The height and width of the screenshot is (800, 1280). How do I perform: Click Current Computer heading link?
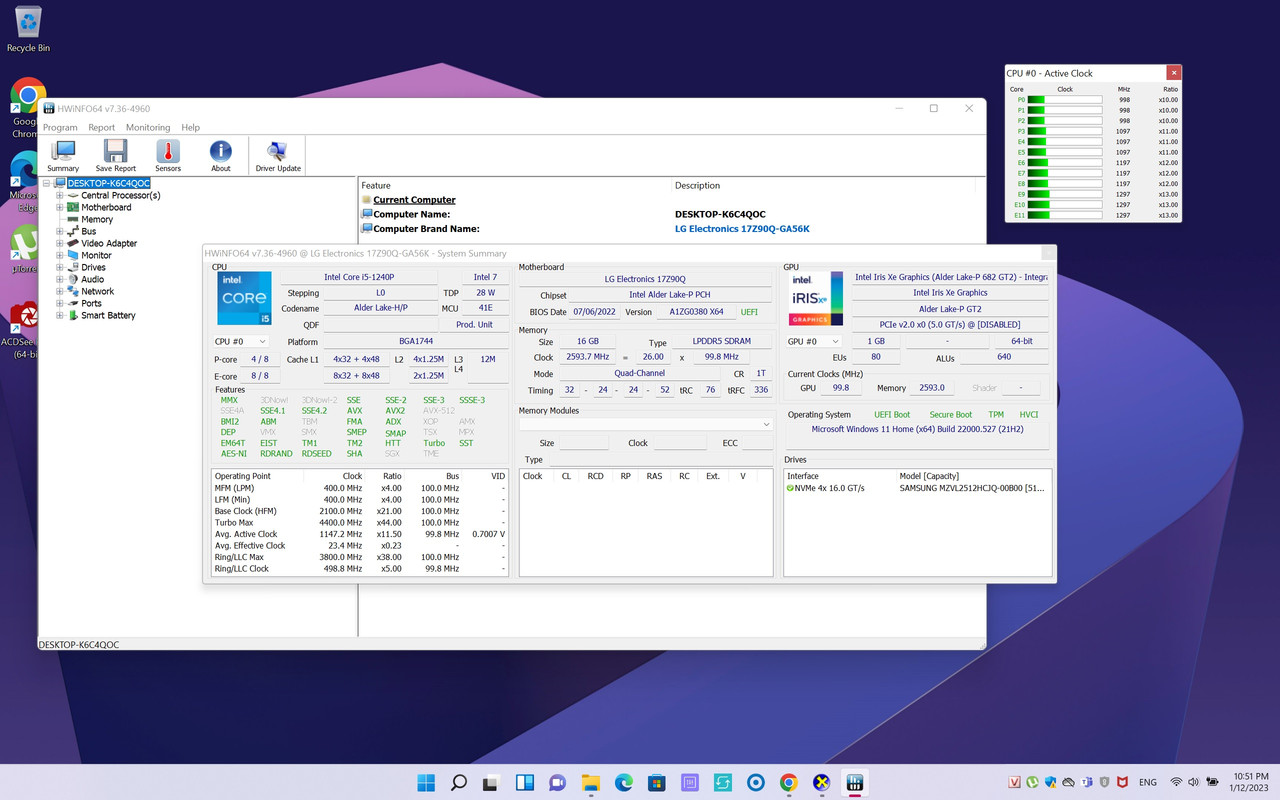click(414, 200)
